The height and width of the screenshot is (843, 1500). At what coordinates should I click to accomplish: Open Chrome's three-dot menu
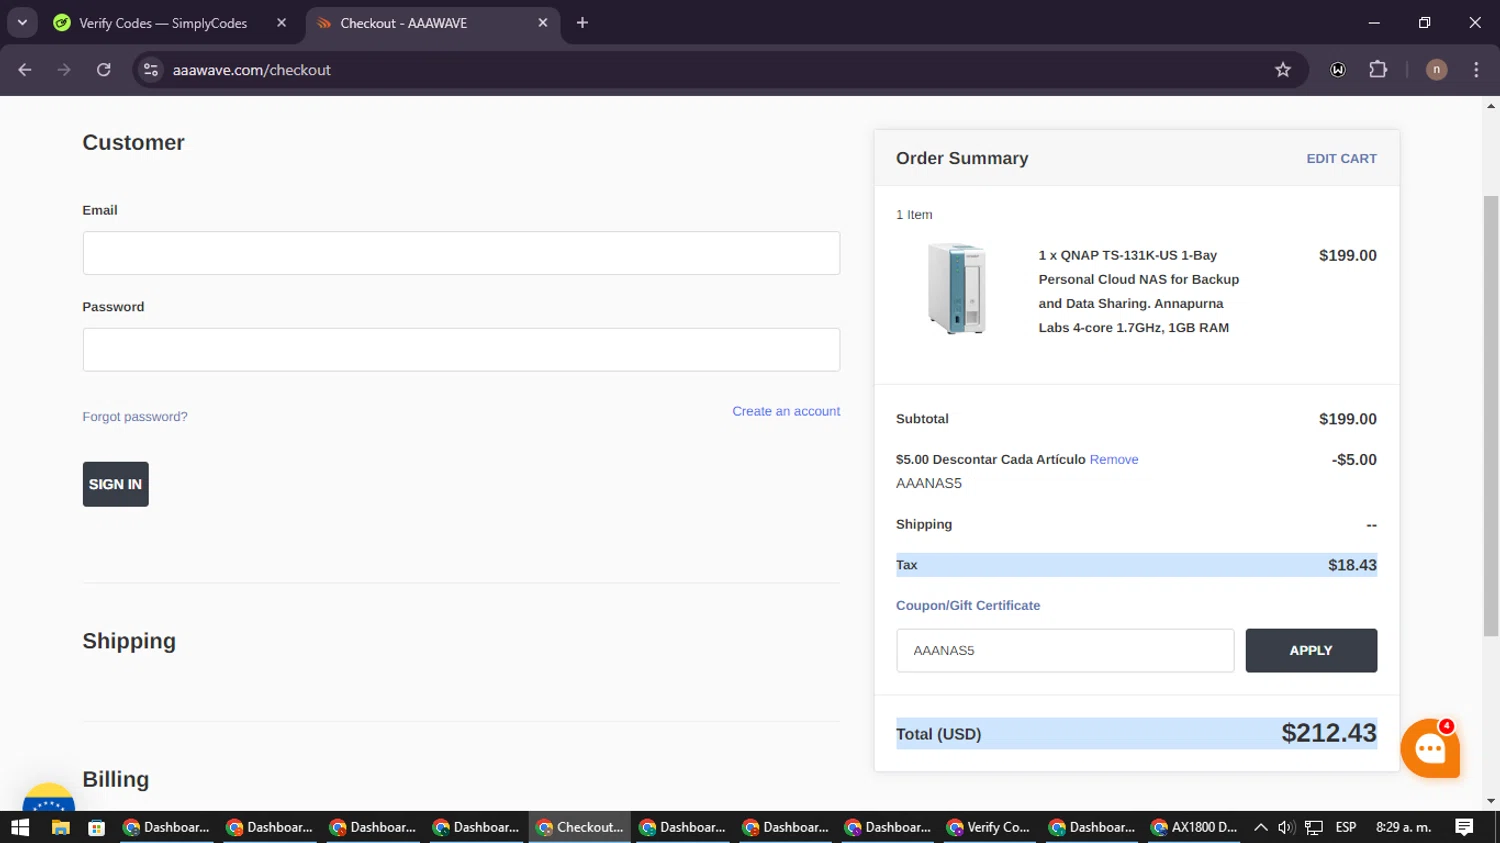1476,70
